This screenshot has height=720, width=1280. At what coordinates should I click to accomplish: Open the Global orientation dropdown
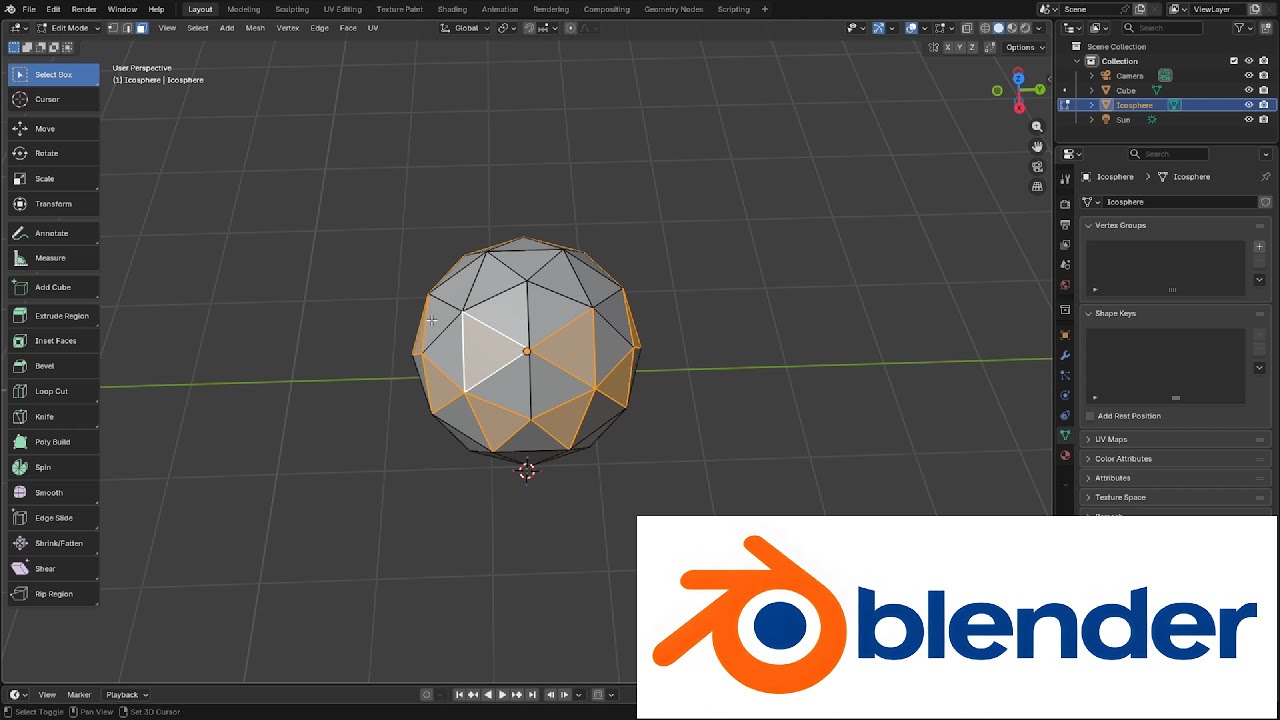pos(465,28)
